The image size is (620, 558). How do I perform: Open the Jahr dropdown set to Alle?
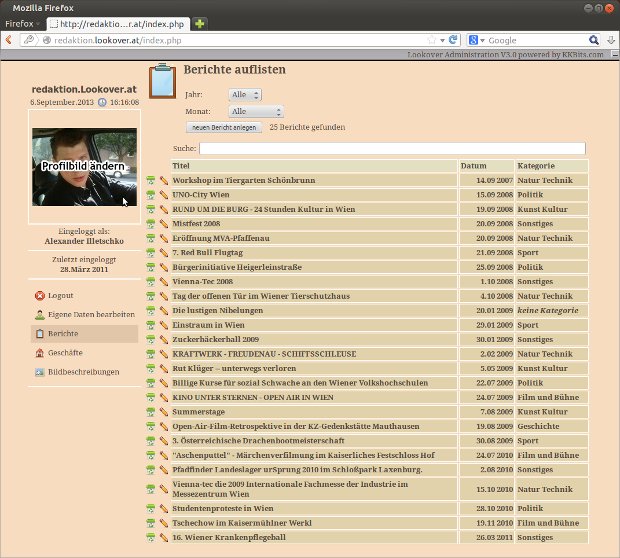pos(245,95)
